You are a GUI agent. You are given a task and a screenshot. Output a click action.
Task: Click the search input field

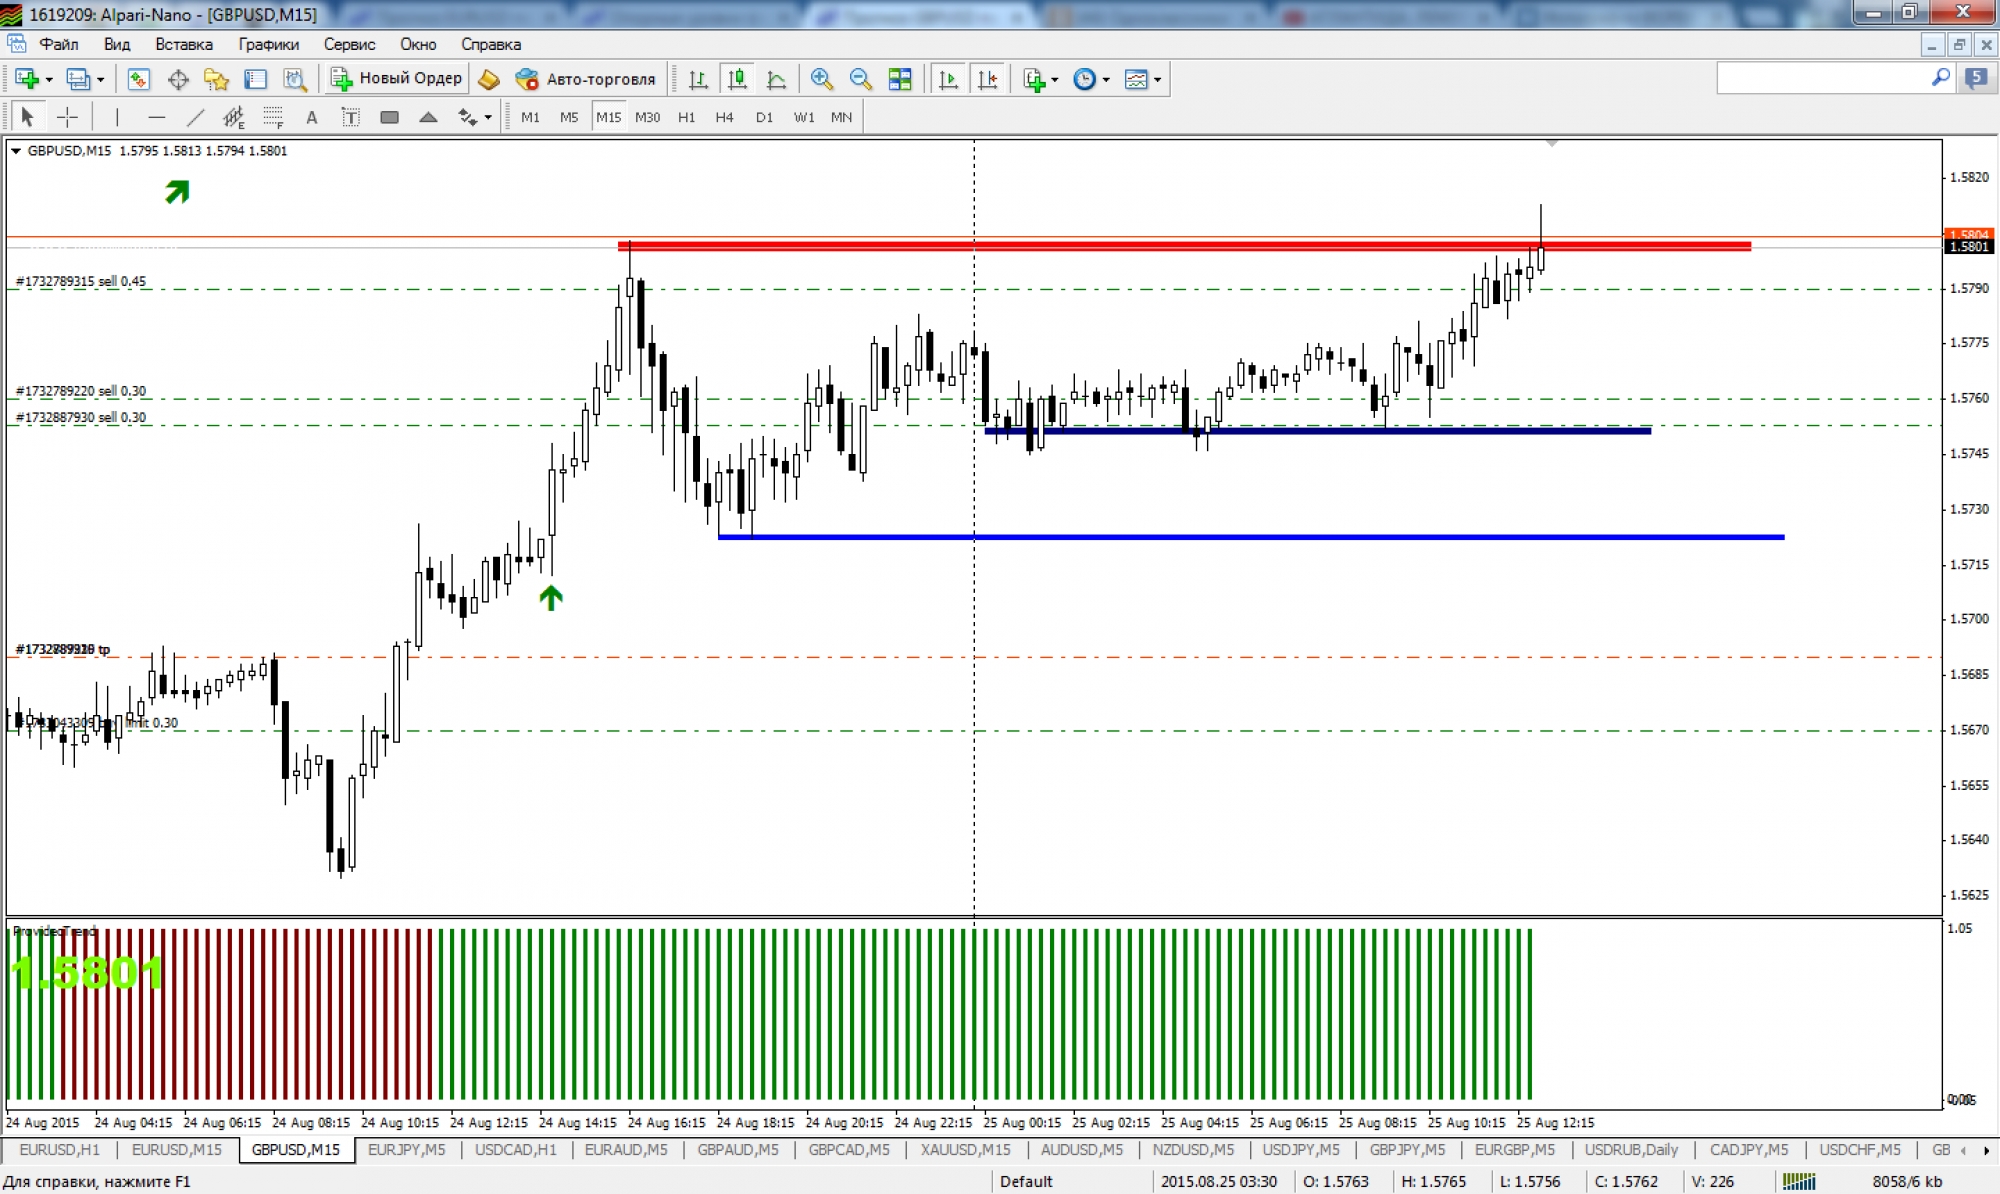pyautogui.click(x=1822, y=78)
